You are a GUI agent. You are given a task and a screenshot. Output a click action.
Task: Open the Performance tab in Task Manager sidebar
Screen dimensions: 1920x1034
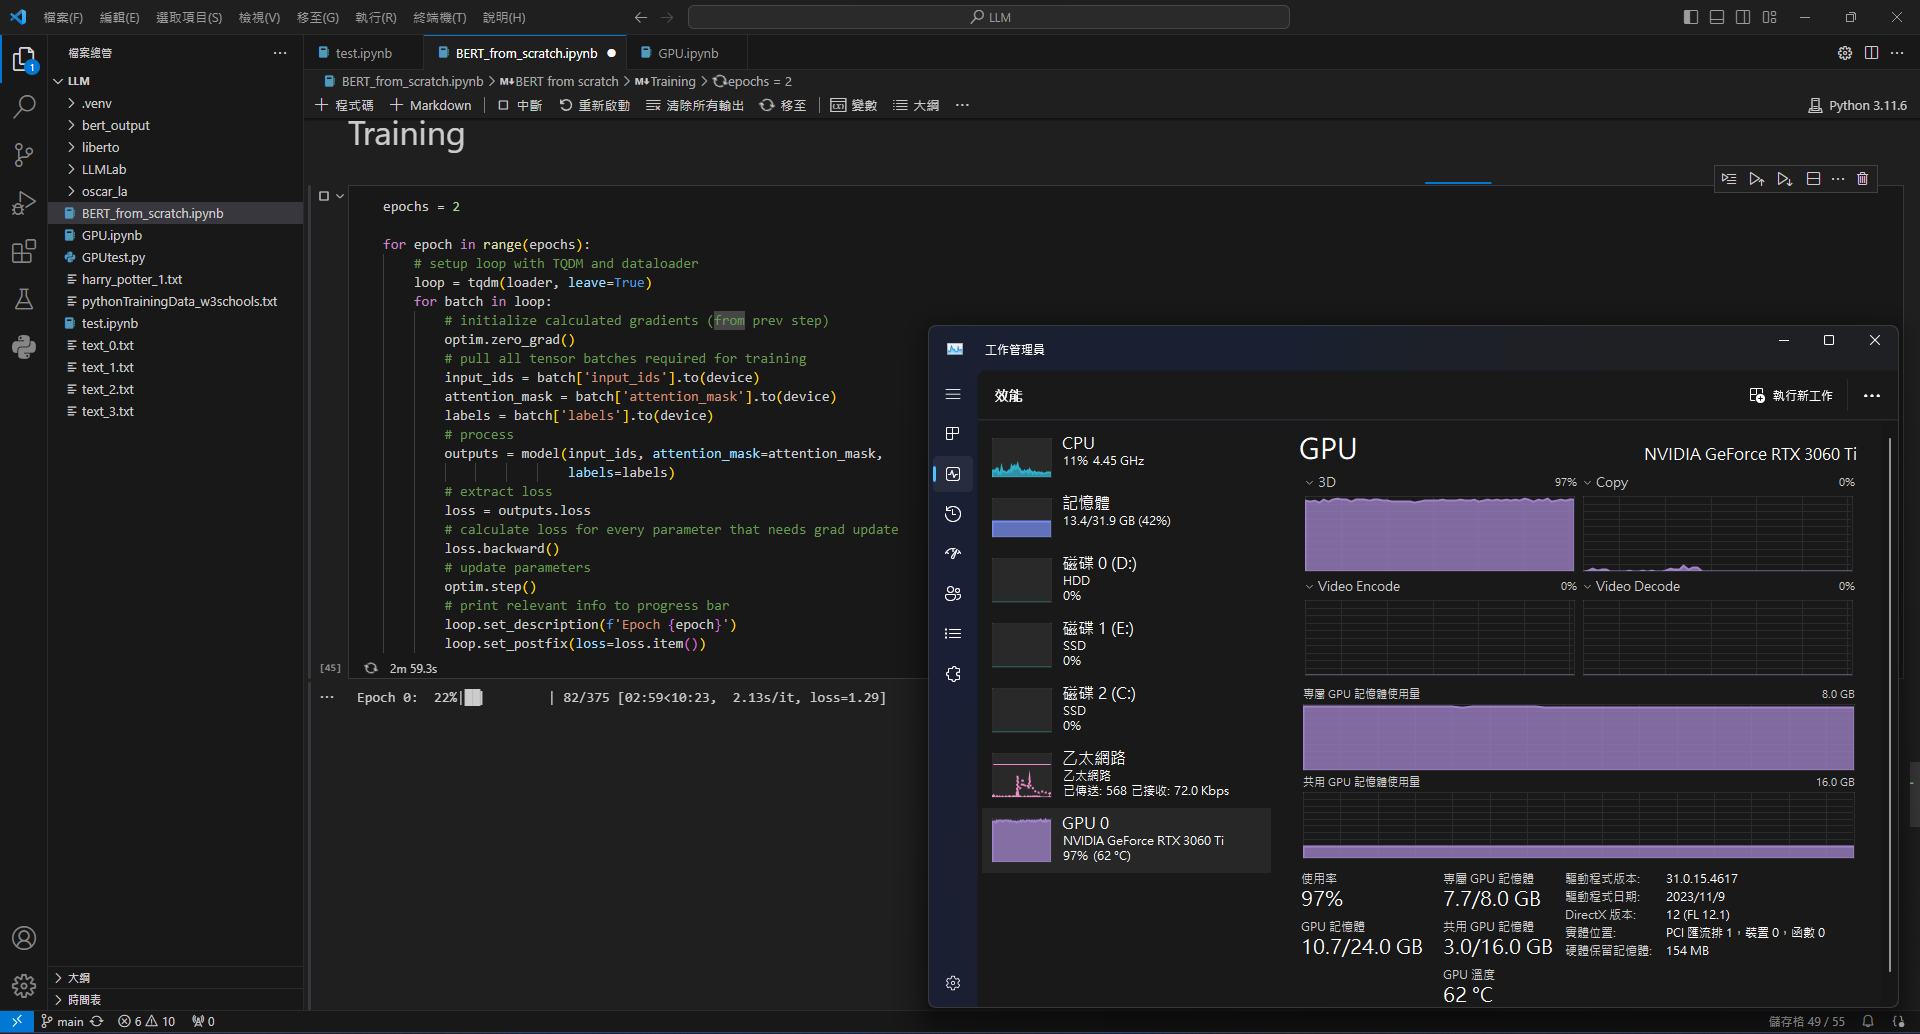click(x=952, y=473)
